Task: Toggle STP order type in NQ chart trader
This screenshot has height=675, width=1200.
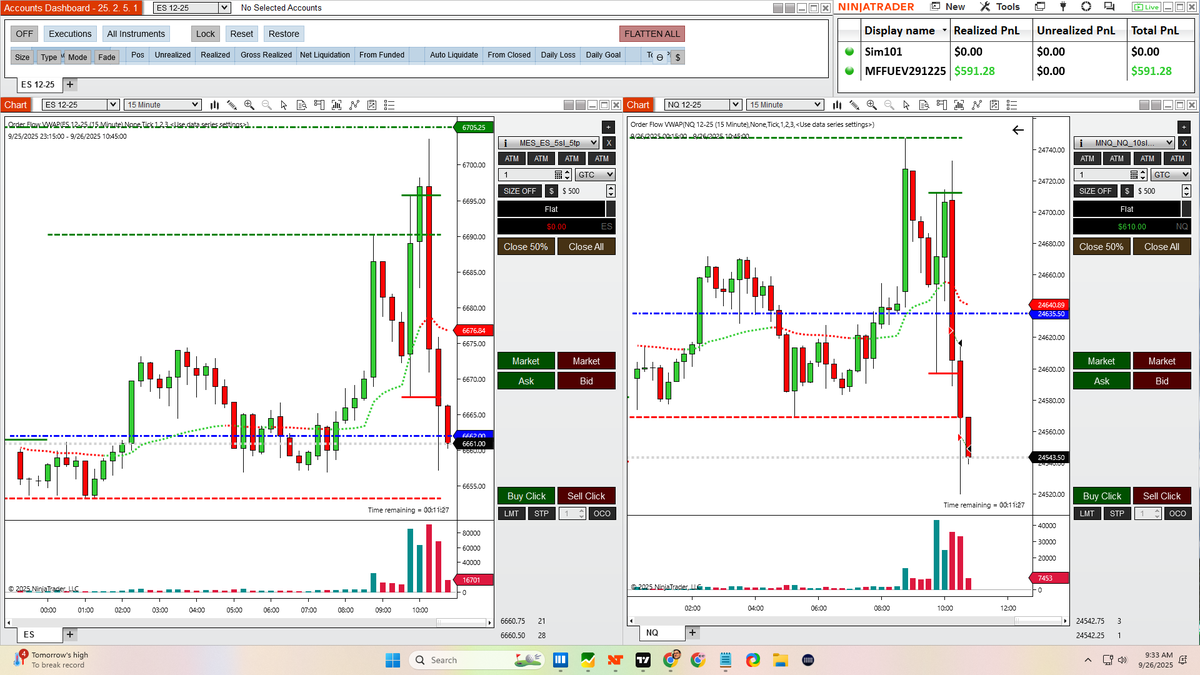Action: pyautogui.click(x=1118, y=513)
